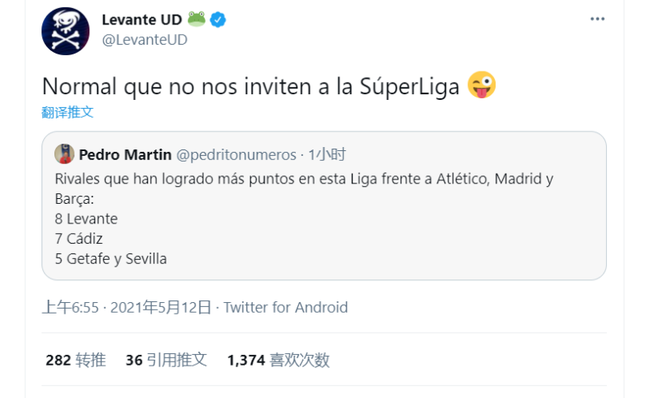
Task: View the 282 转推 retweets list
Action: (x=76, y=360)
